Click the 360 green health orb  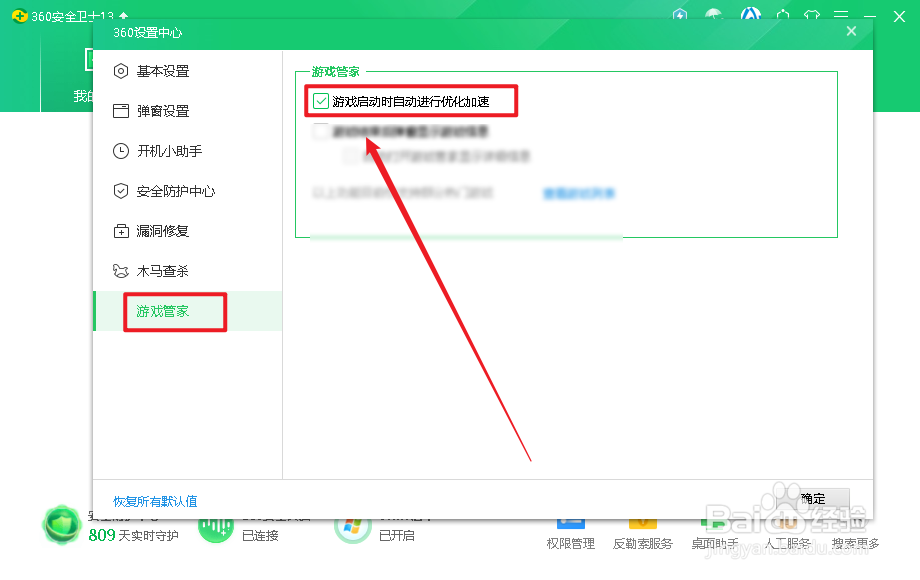60,524
